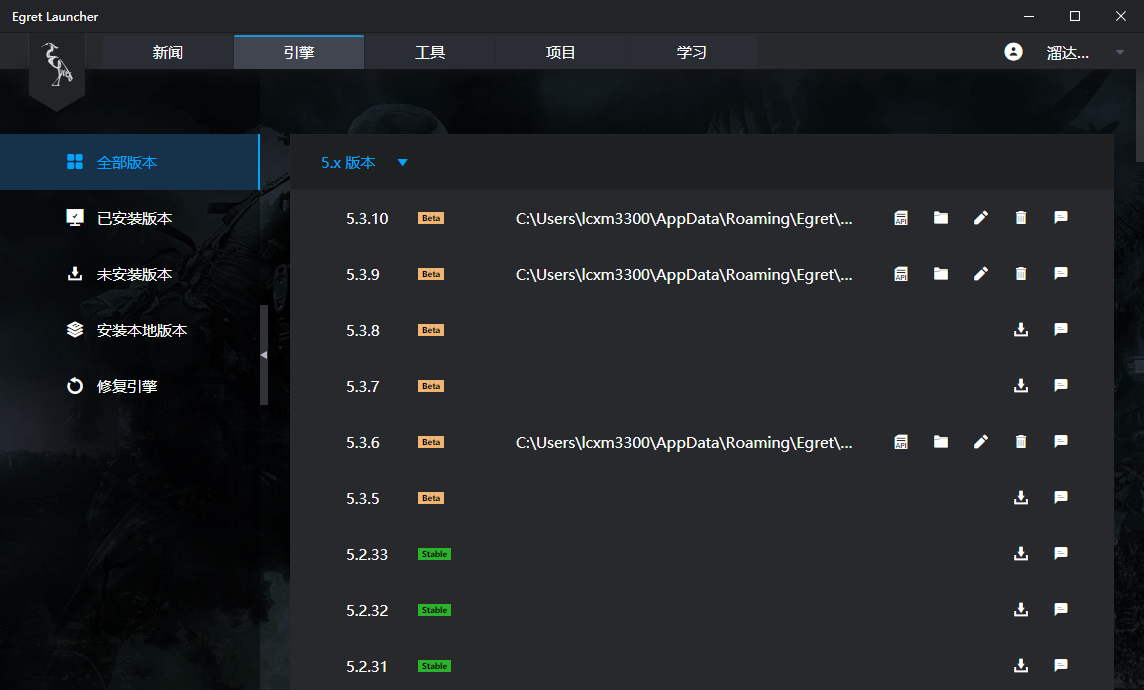Edit installation path of version 5.3.6
Image resolution: width=1144 pixels, height=690 pixels.
tap(980, 441)
